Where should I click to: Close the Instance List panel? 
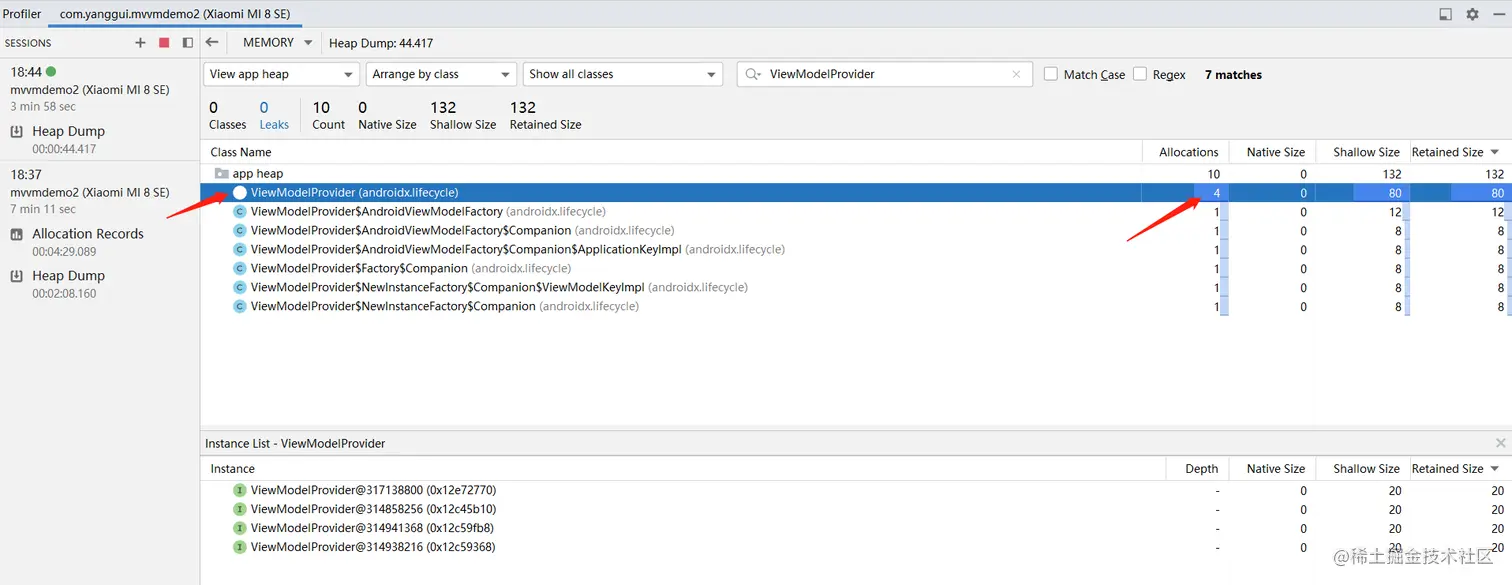pos(1500,443)
